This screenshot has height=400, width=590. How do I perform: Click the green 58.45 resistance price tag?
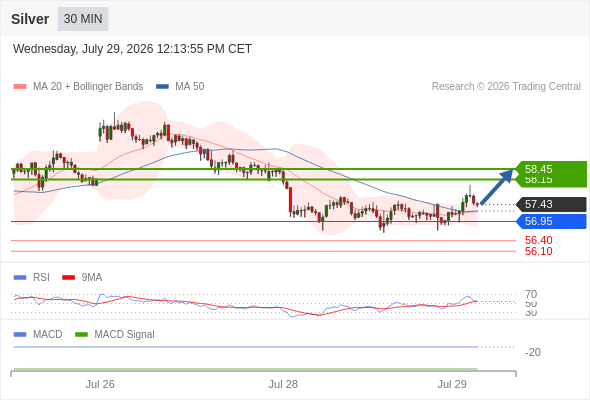pyautogui.click(x=551, y=169)
